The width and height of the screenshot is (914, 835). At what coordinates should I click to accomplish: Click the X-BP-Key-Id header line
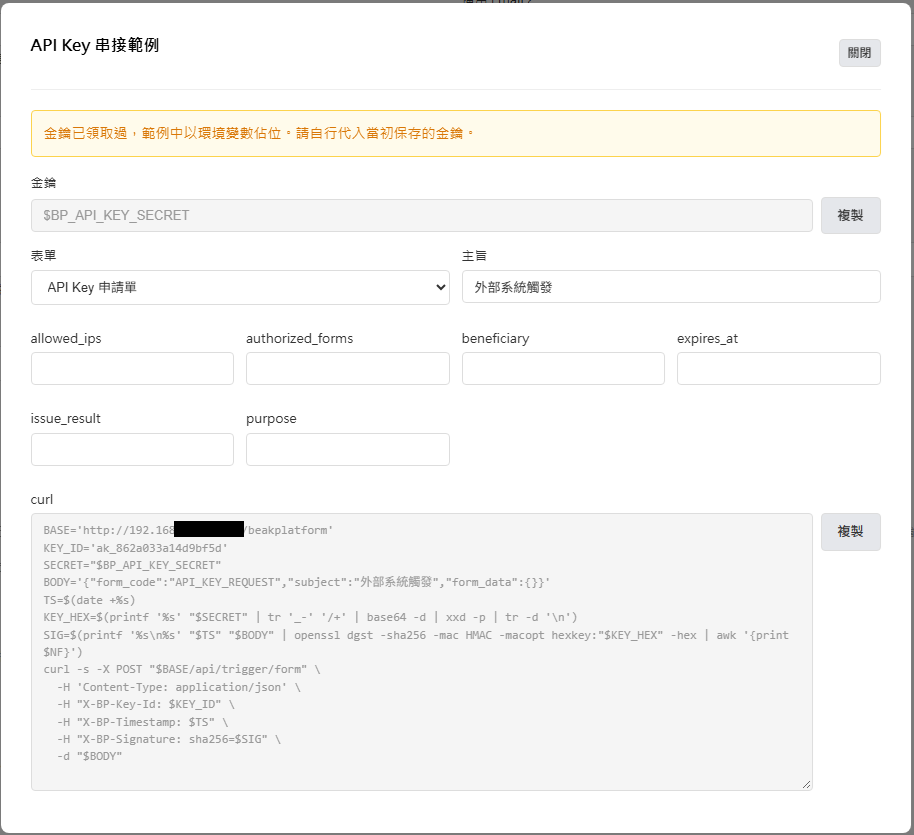click(x=146, y=704)
